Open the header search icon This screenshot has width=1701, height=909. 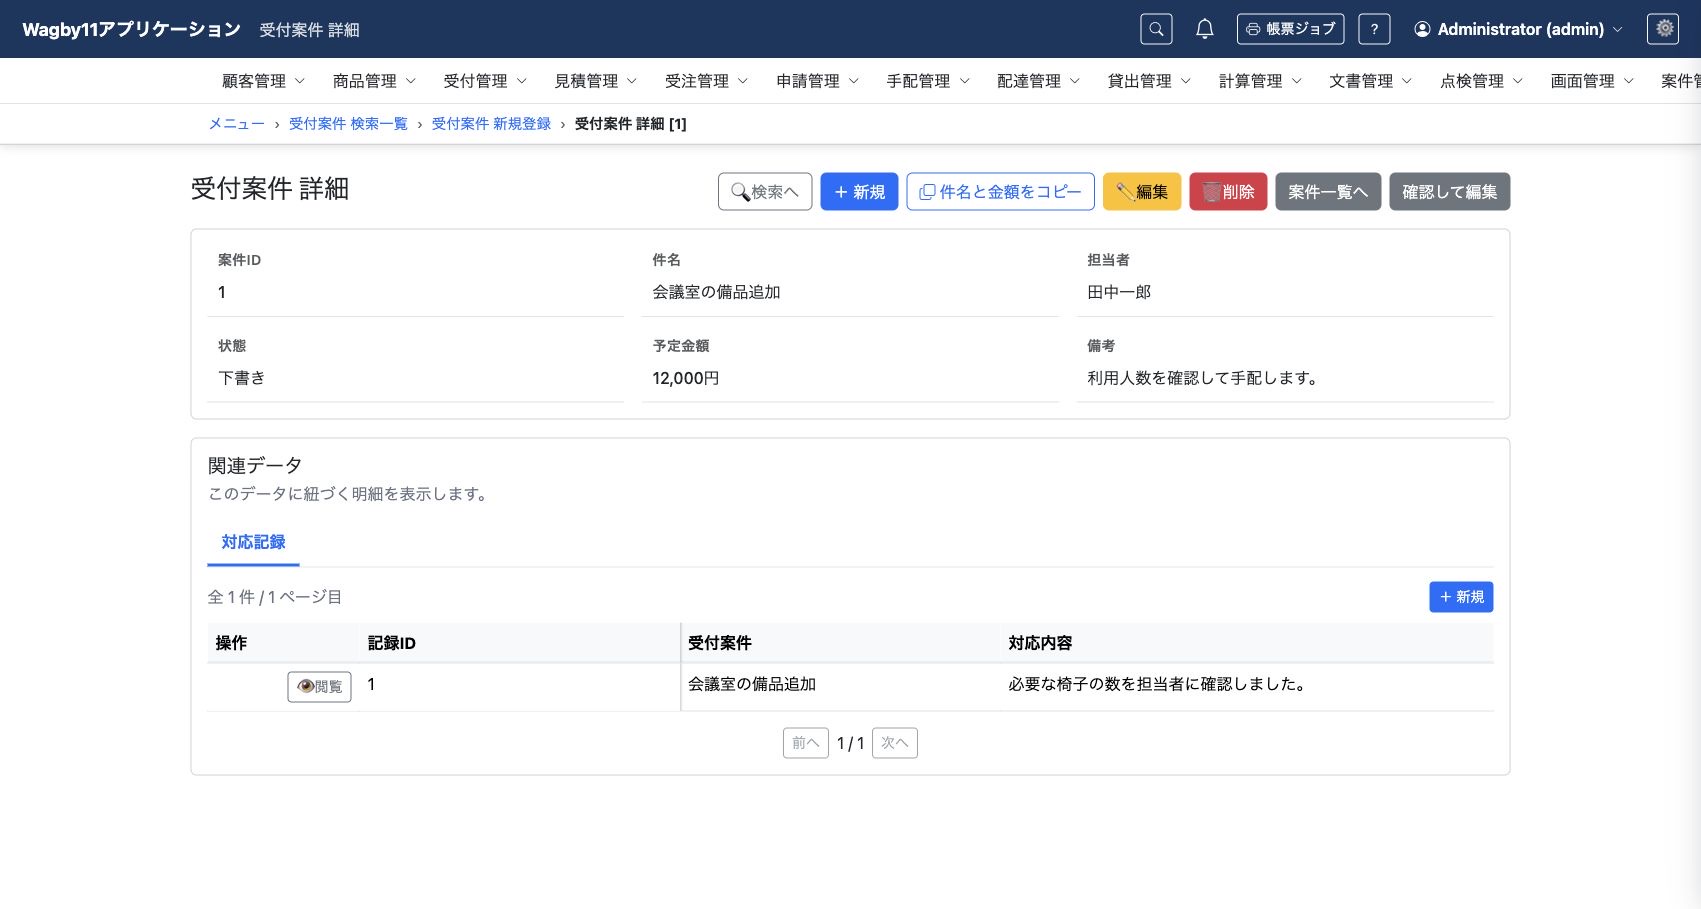point(1156,29)
